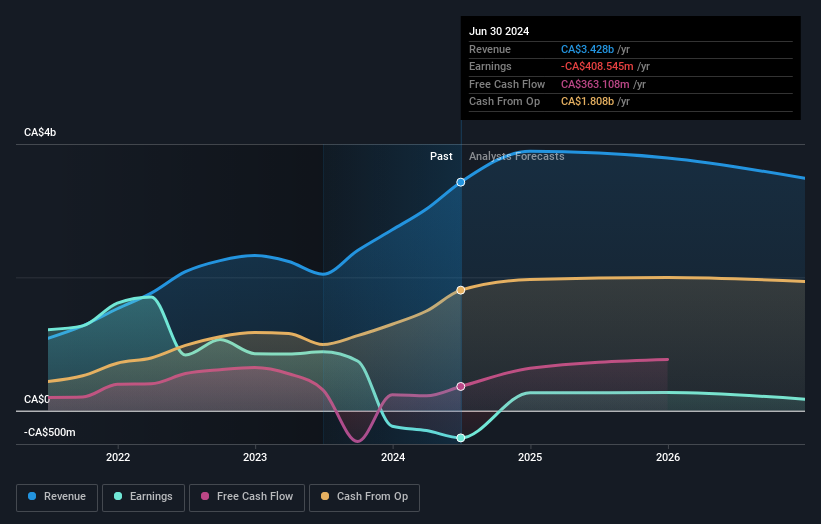This screenshot has height=524, width=821.
Task: Click the CA$4b y-axis label
Action: click(40, 132)
